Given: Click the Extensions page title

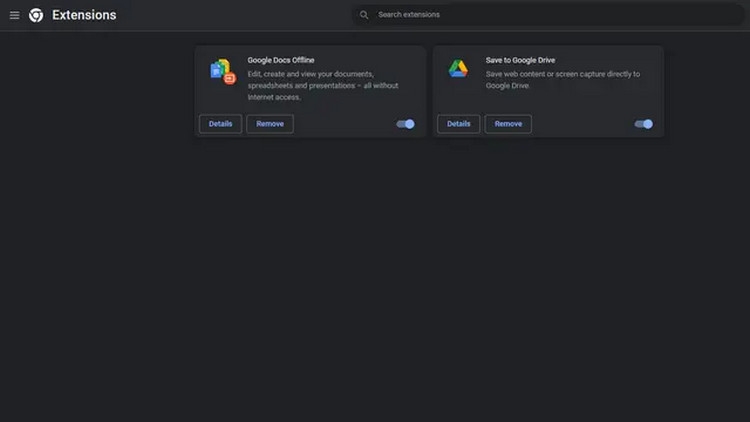Looking at the screenshot, I should (x=84, y=15).
